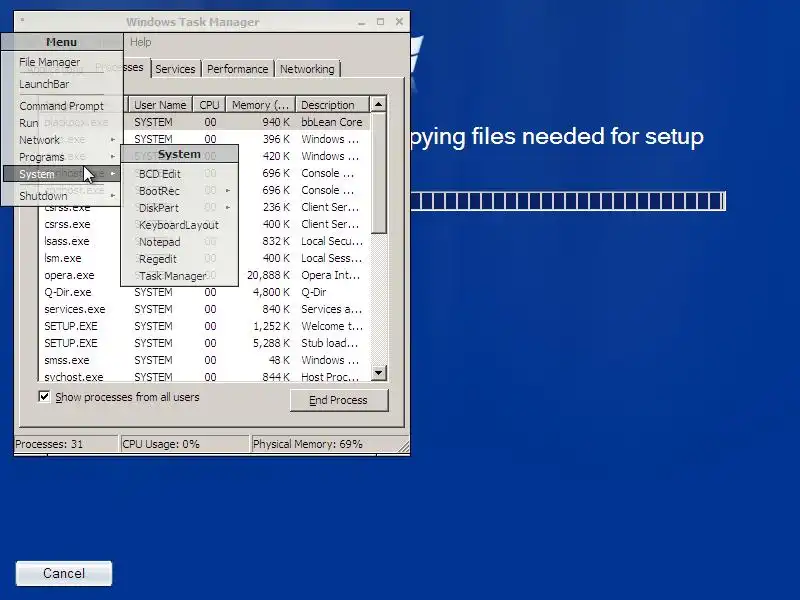800x600 pixels.
Task: Expand the Shutdown submenu
Action: tap(61, 196)
